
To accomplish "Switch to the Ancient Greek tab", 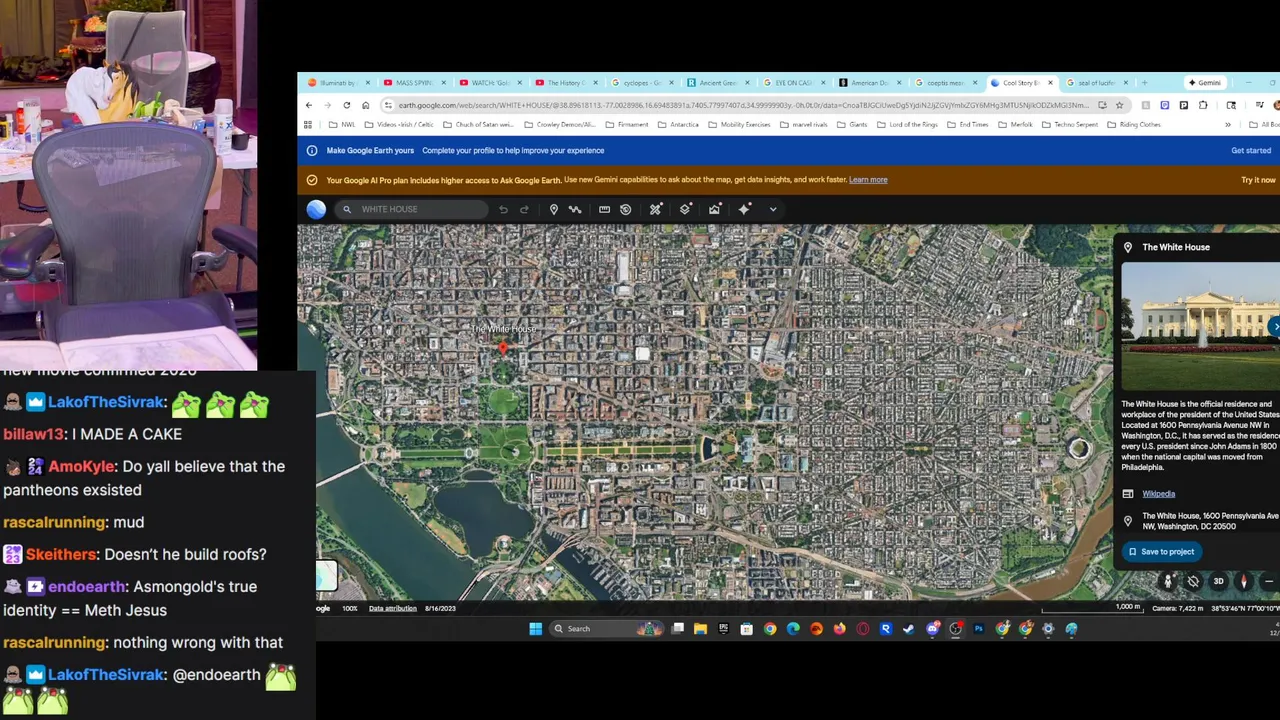I will pyautogui.click(x=718, y=83).
